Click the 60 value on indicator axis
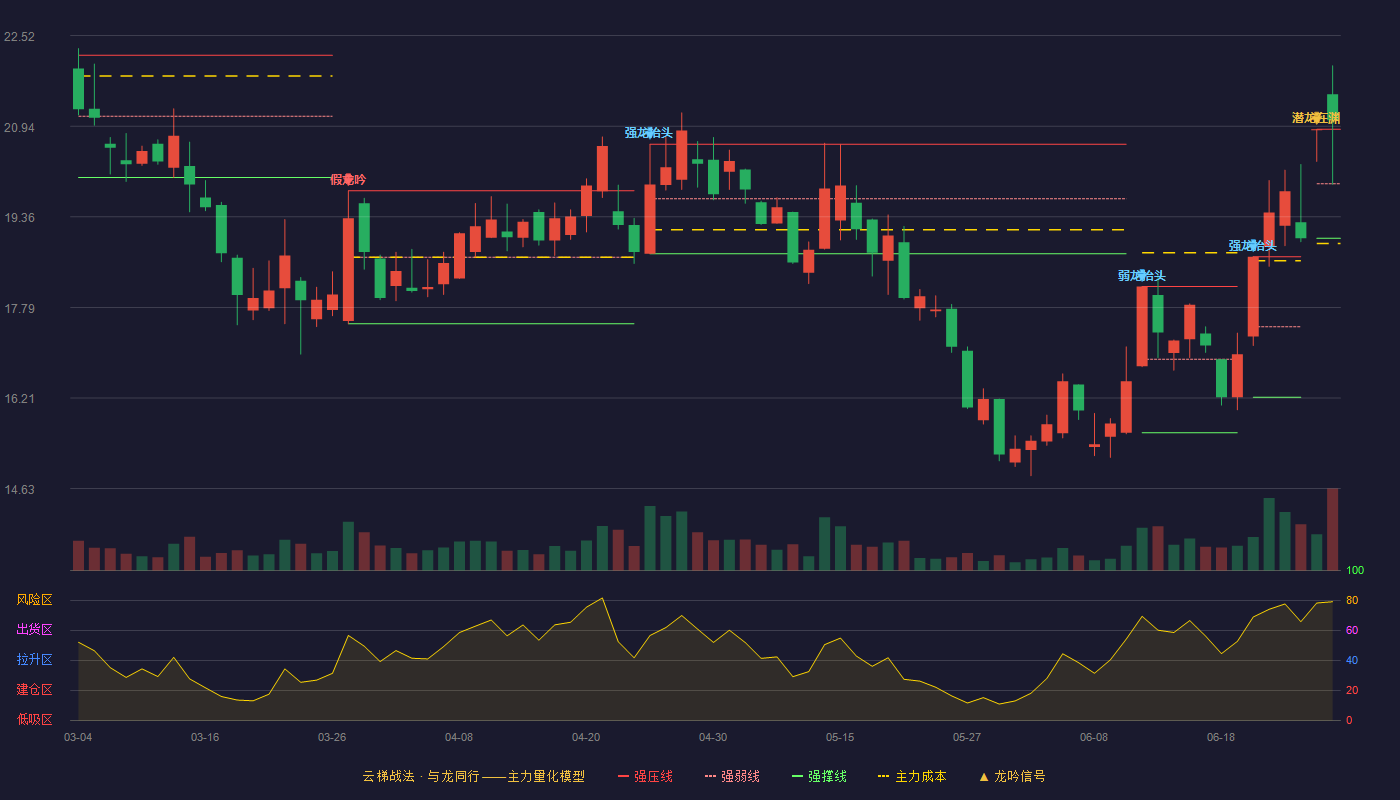 click(1351, 630)
